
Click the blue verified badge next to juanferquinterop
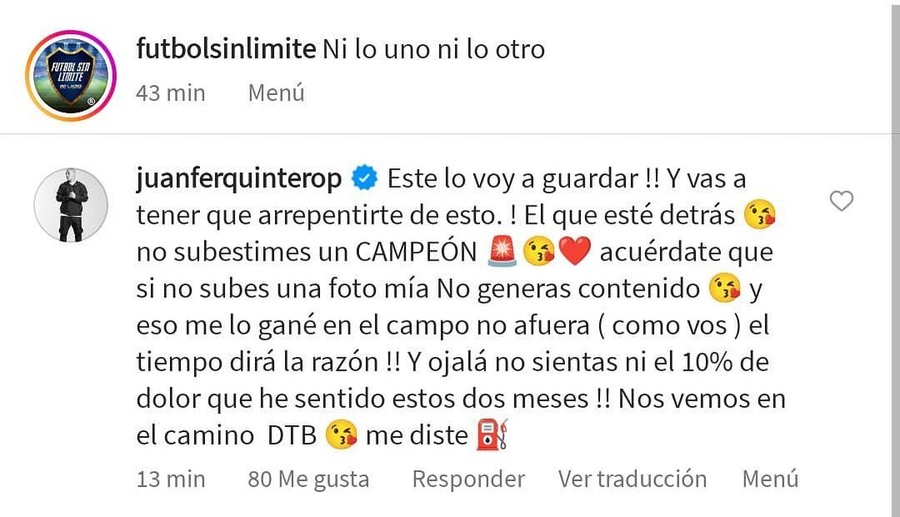pyautogui.click(x=364, y=179)
